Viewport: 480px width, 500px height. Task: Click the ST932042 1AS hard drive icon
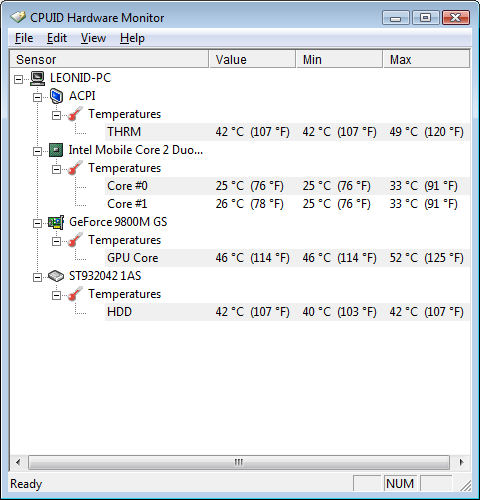click(56, 276)
